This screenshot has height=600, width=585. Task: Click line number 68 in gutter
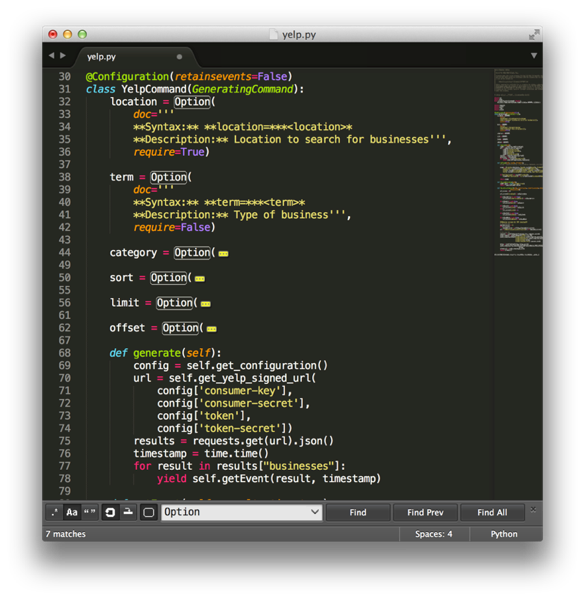(64, 353)
